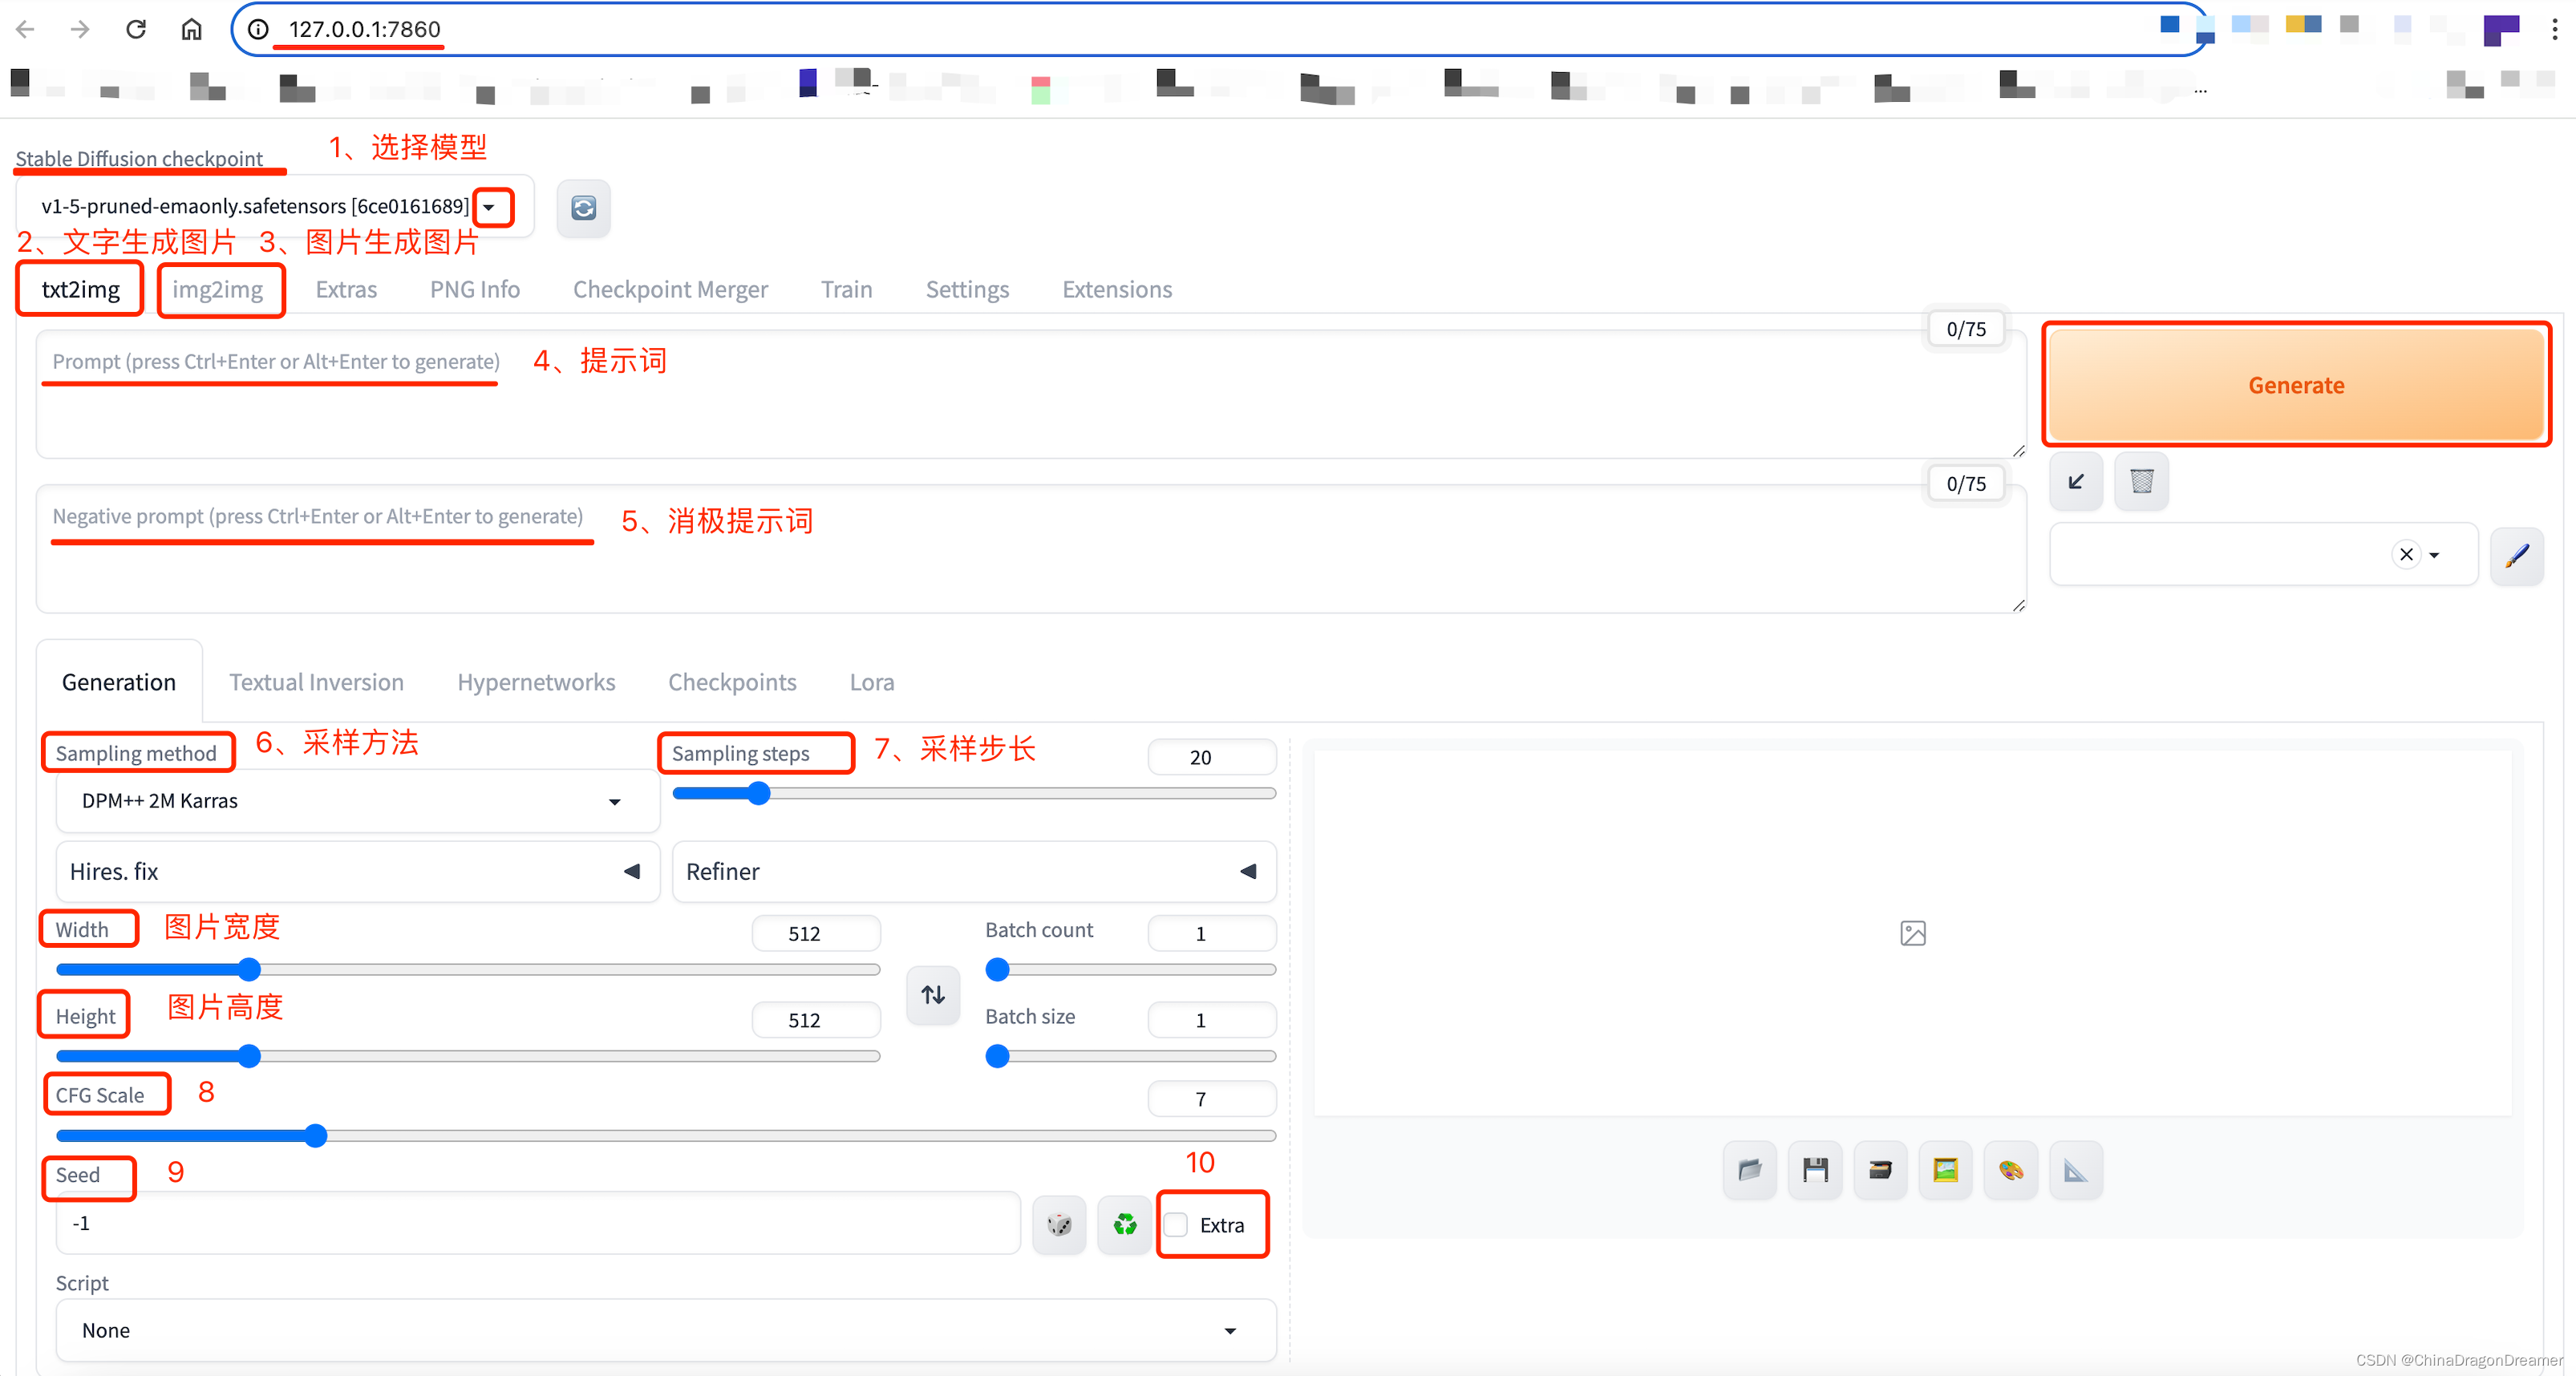Adjust the Batch size slider
Screen dimensions: 2576x1376
click(x=1131, y=1057)
